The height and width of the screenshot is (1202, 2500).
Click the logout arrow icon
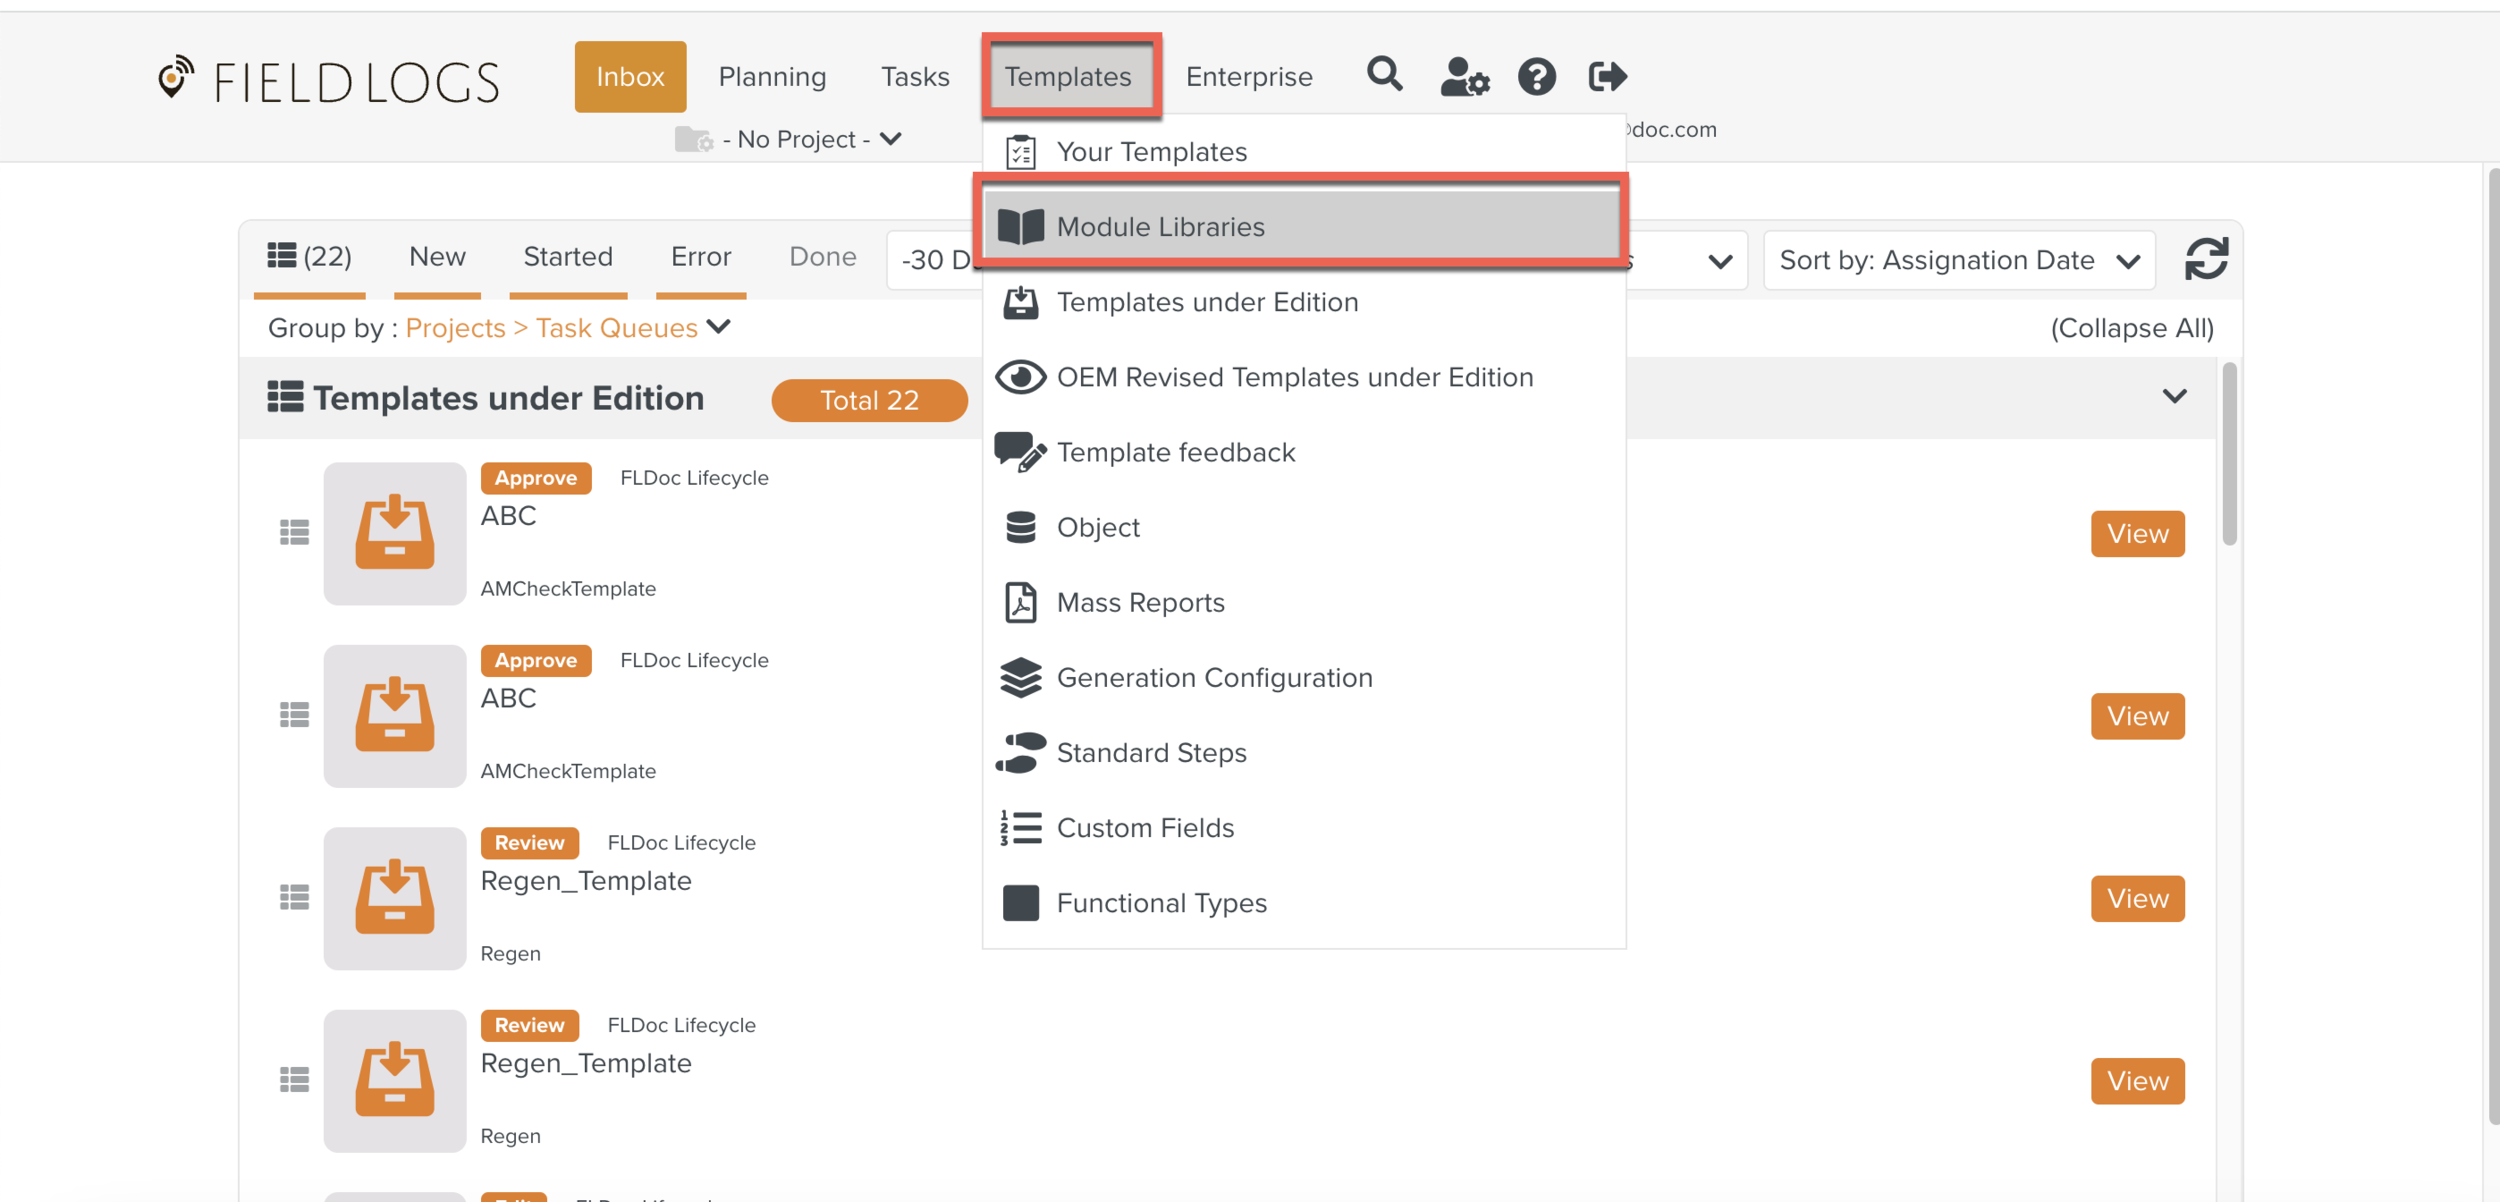tap(1607, 76)
